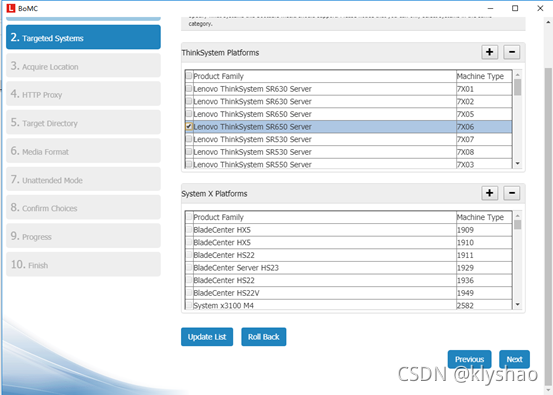The width and height of the screenshot is (553, 395).
Task: Collapse ThinkSystem Platforms with the minus button
Action: (512, 52)
